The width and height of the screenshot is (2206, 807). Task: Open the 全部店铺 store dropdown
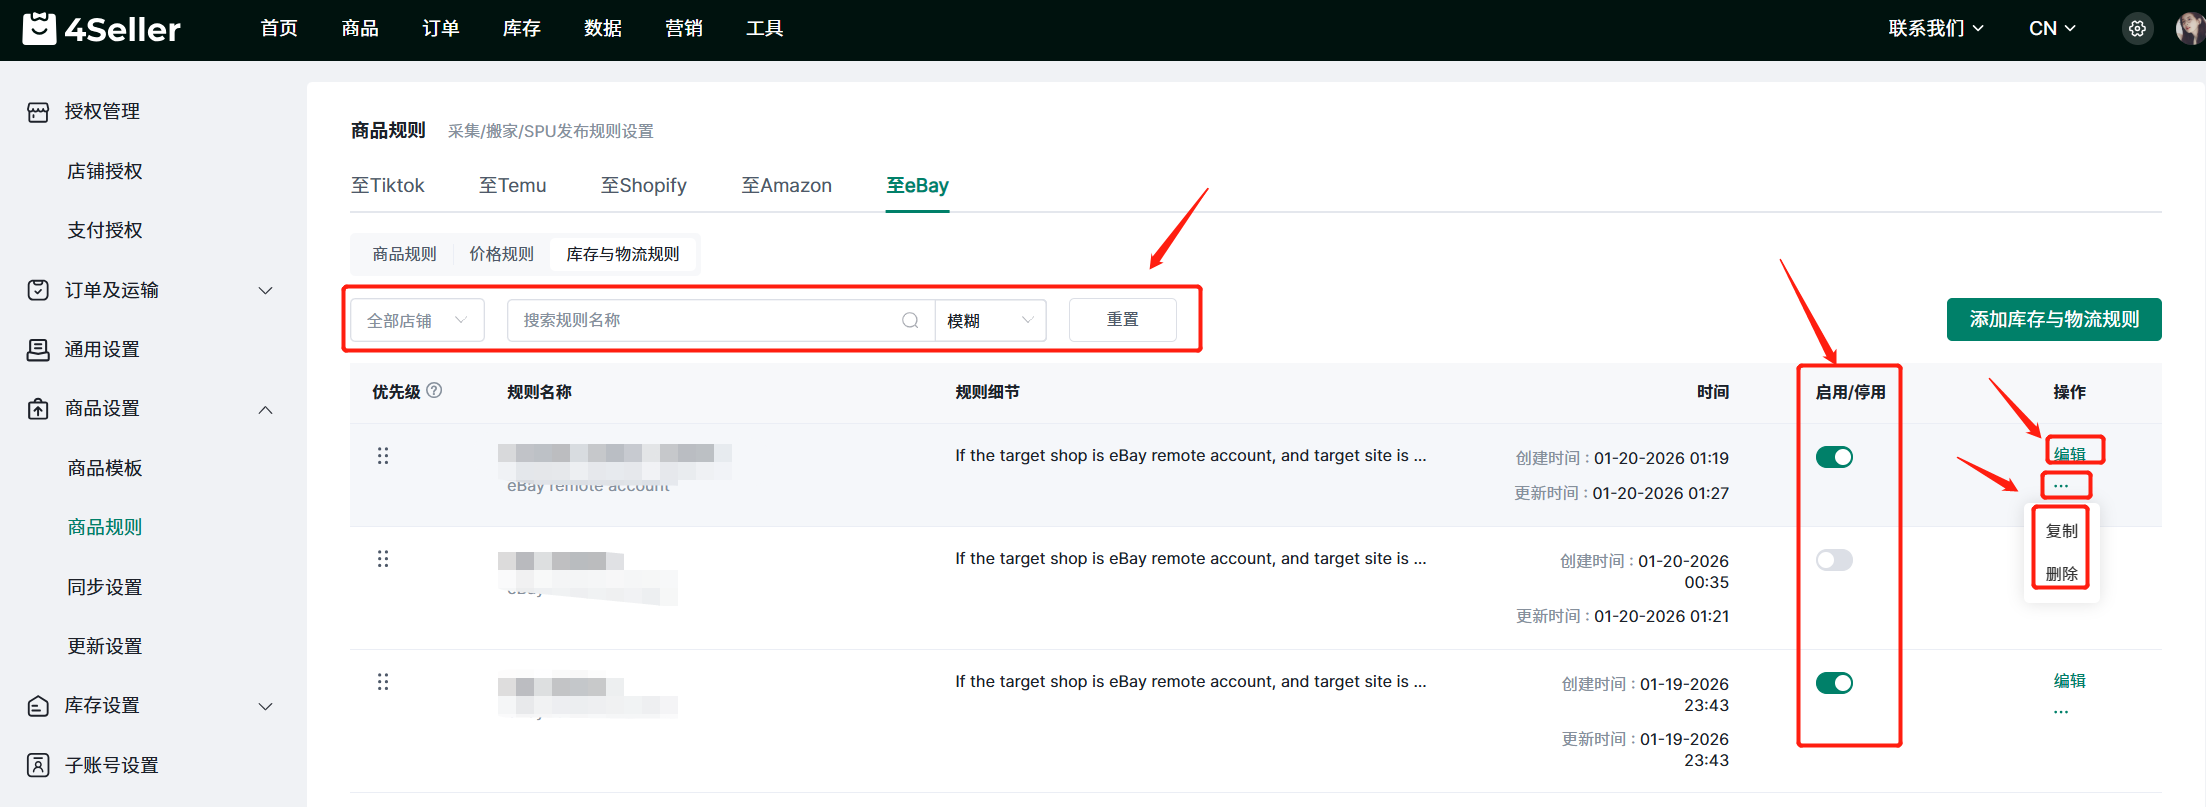pyautogui.click(x=417, y=320)
